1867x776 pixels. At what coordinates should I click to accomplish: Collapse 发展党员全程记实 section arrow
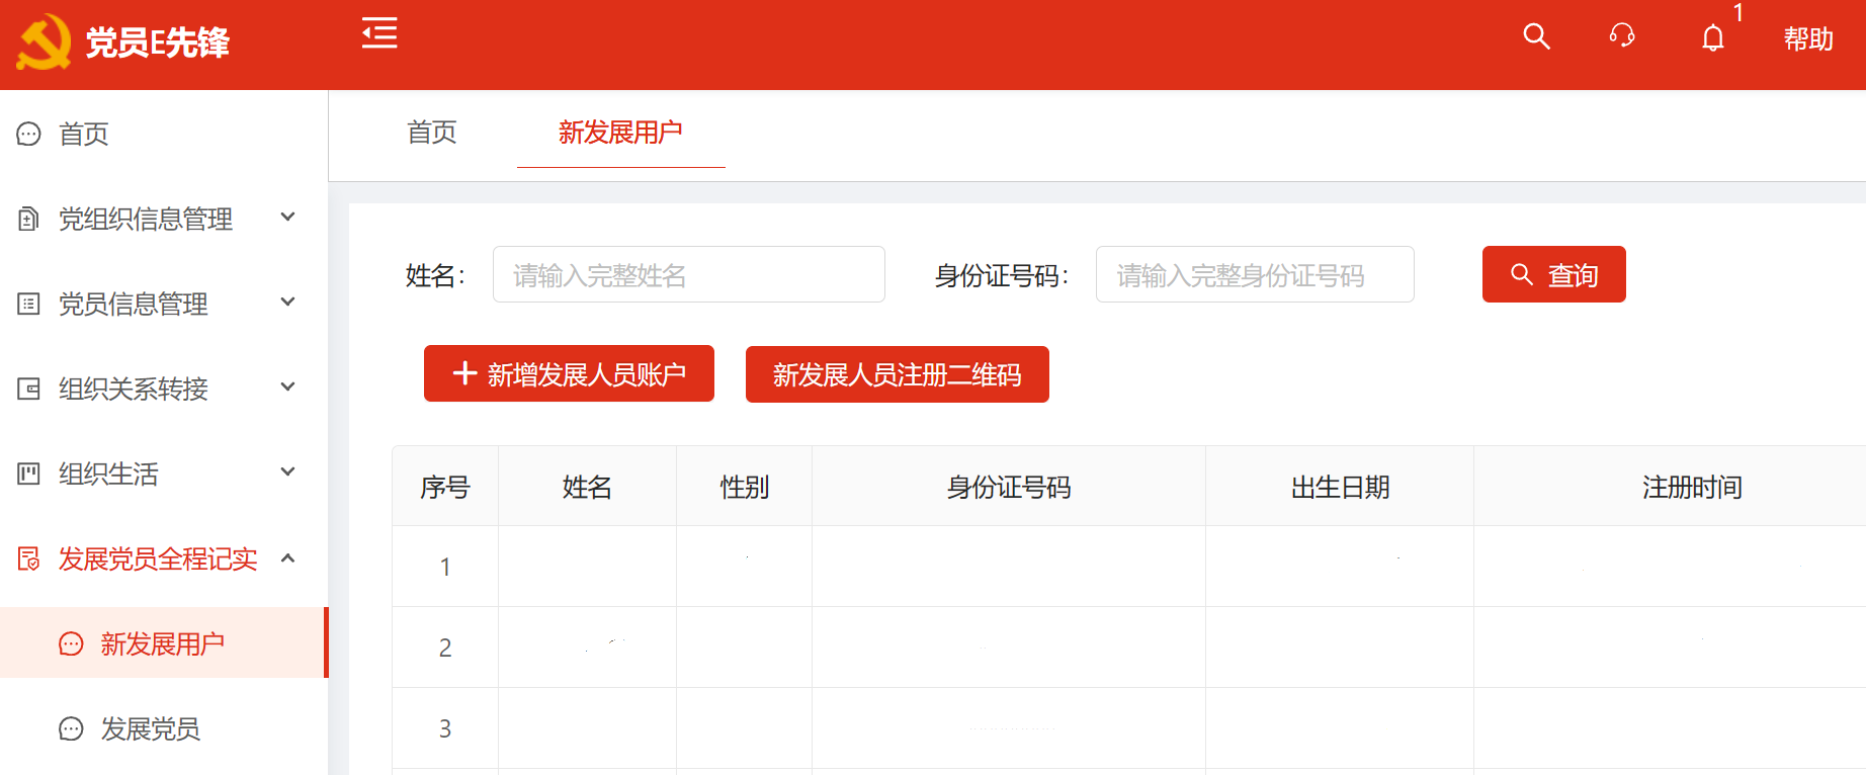288,558
